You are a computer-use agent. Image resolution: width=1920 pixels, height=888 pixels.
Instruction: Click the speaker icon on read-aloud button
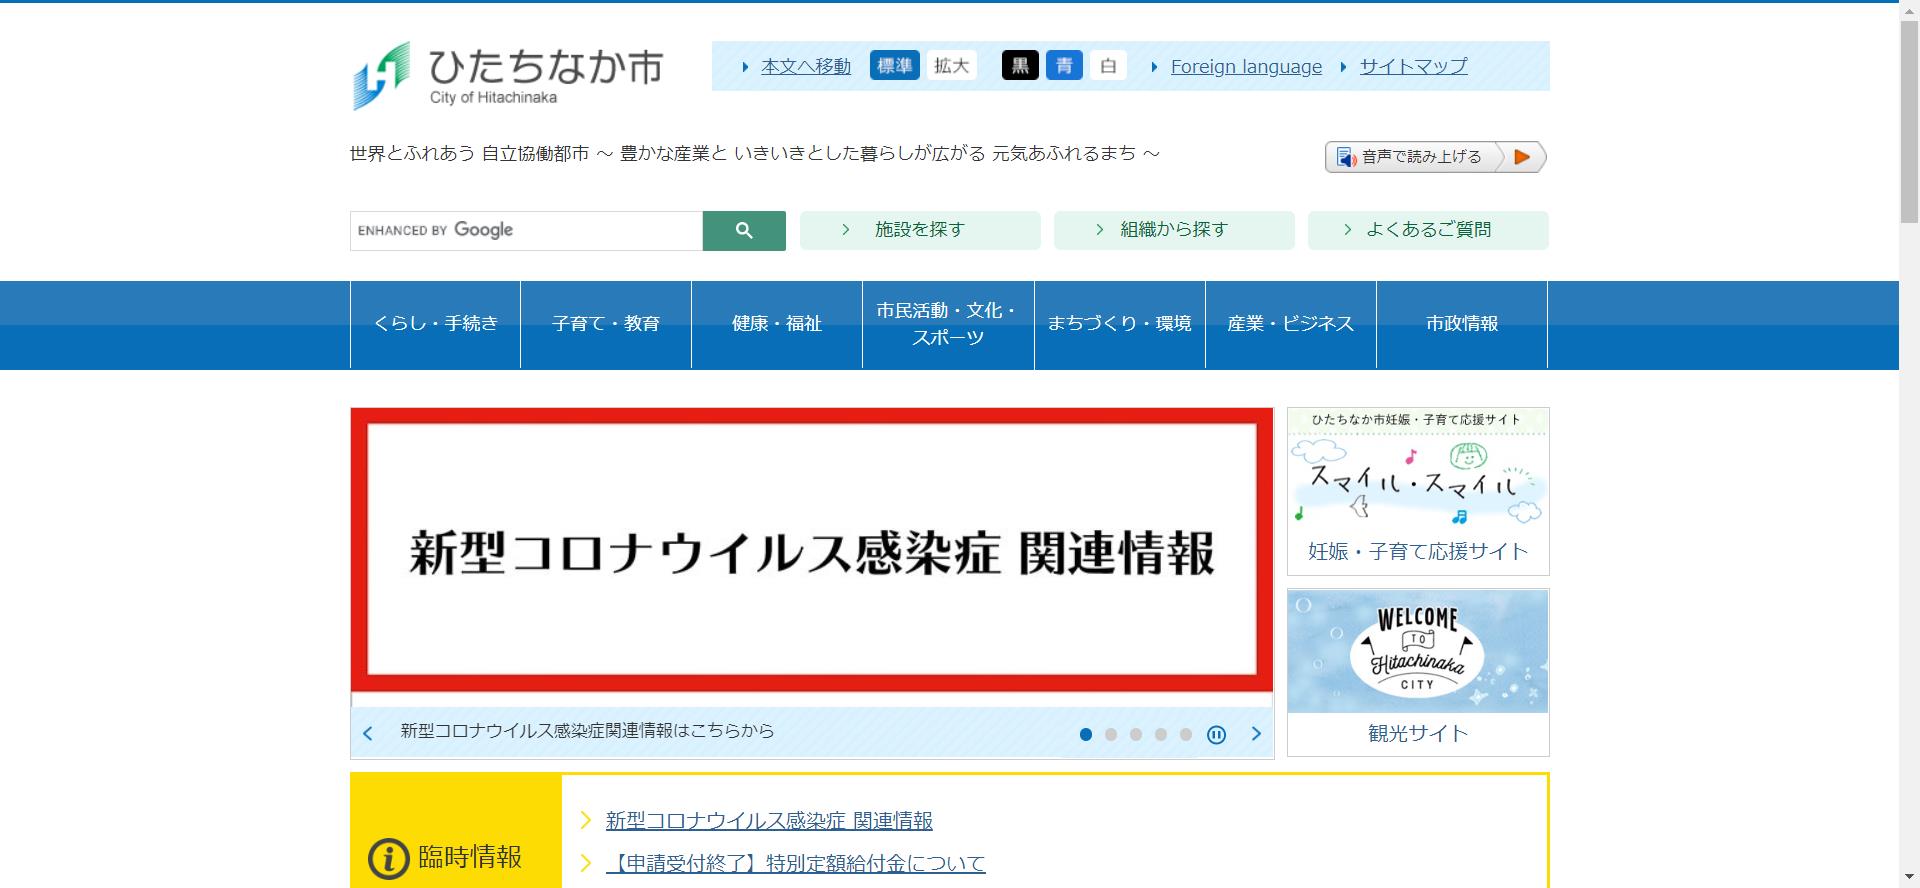(1346, 157)
